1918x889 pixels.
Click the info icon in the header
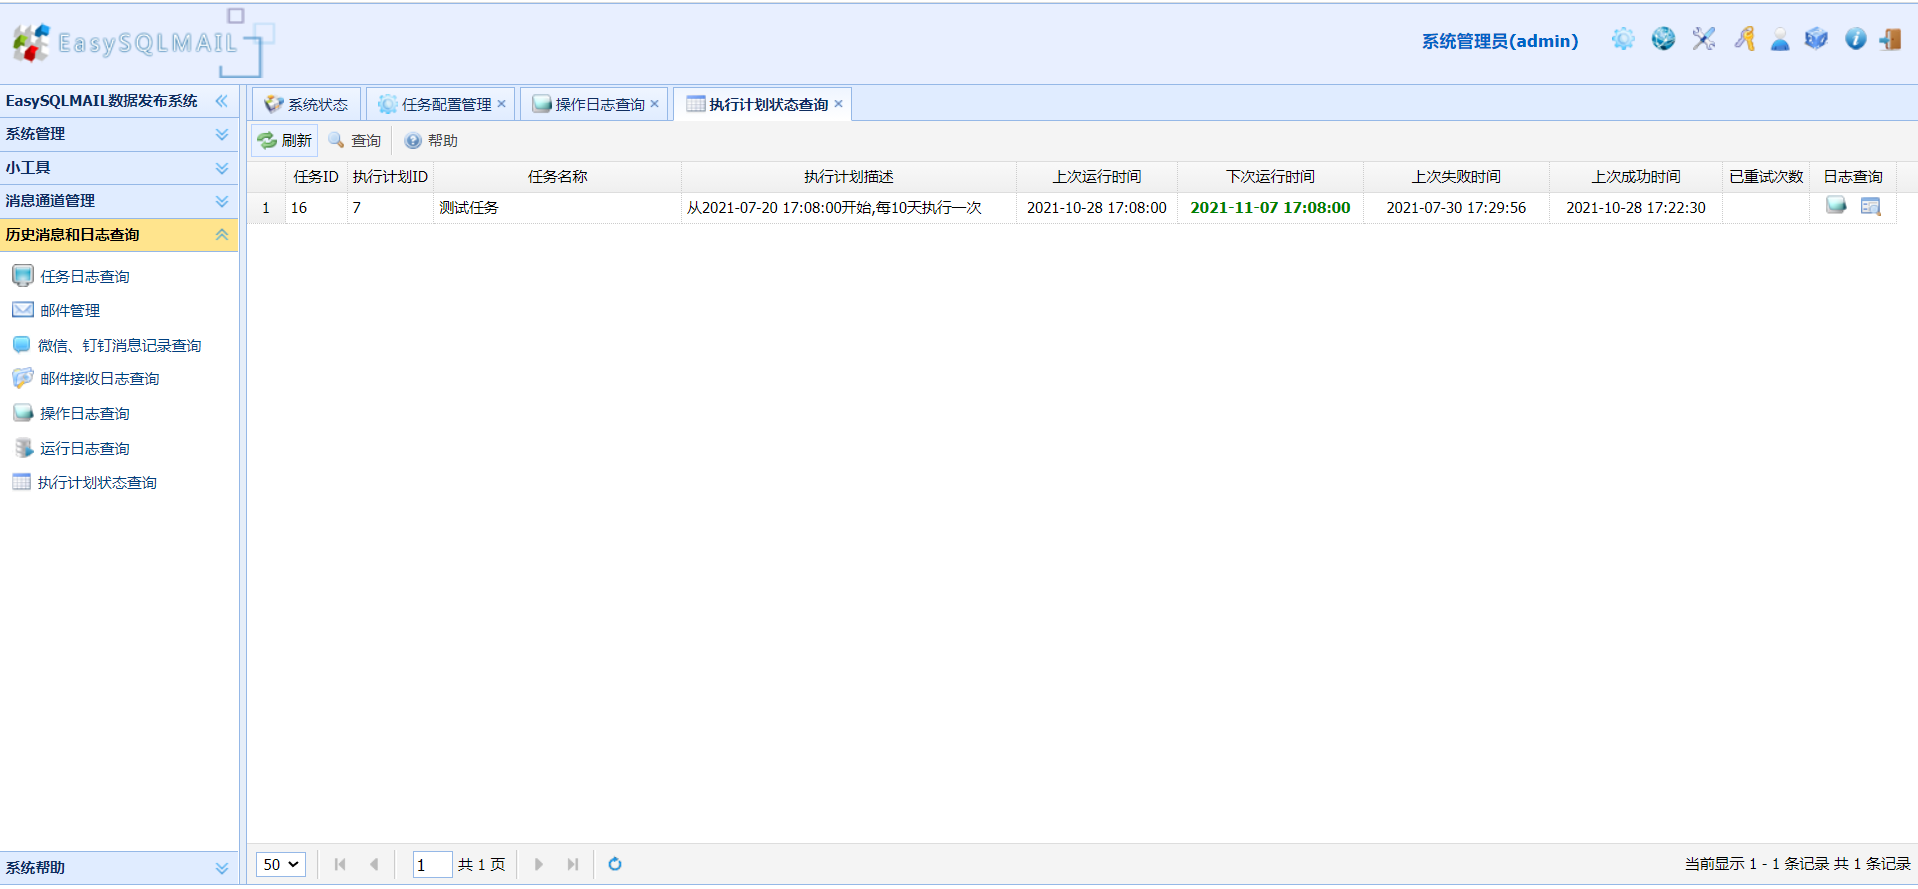point(1856,39)
